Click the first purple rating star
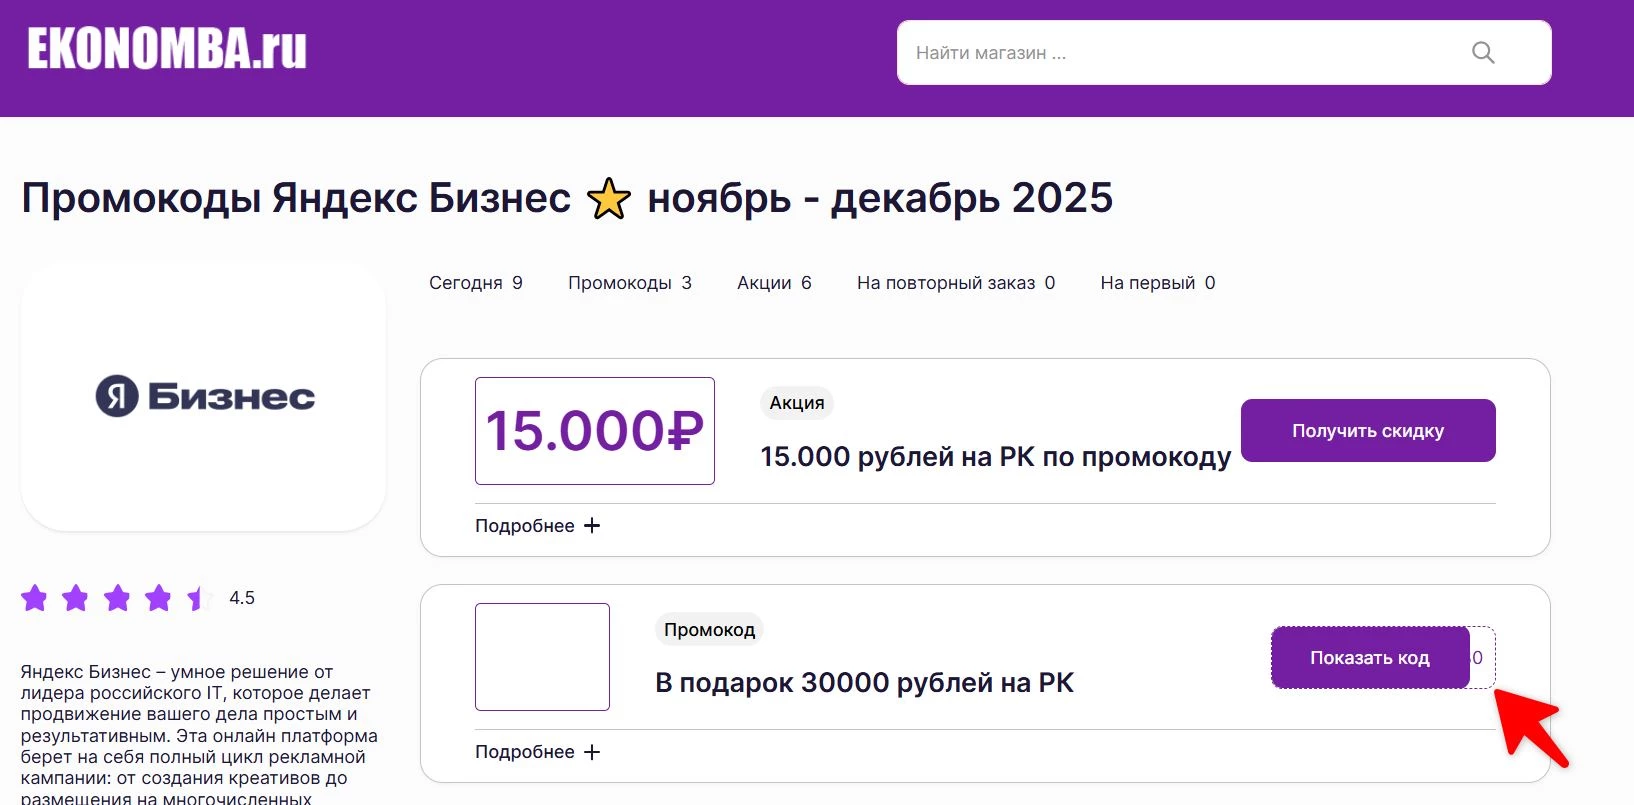Viewport: 1634px width, 805px height. 35,597
